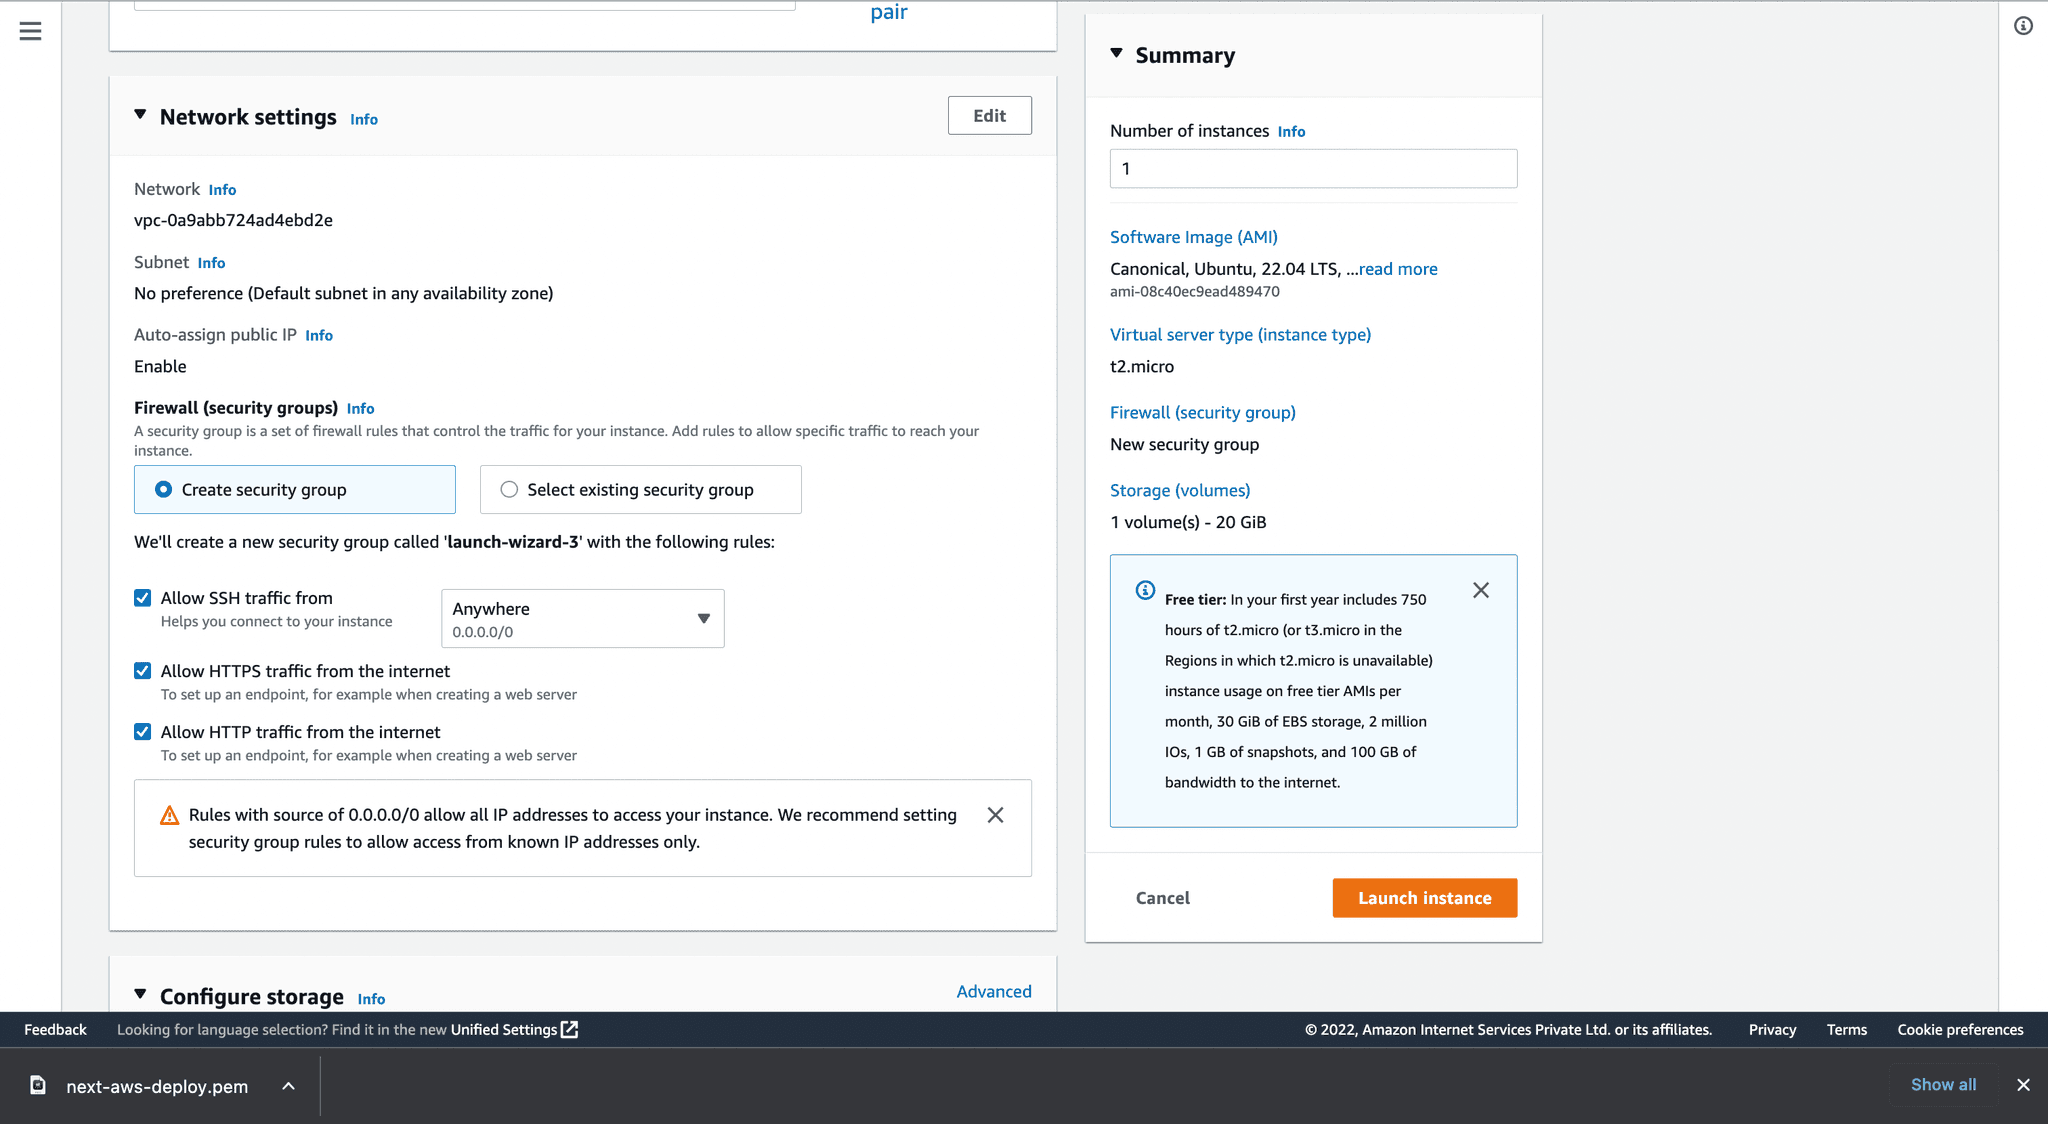Open the Feedback panel

55,1029
